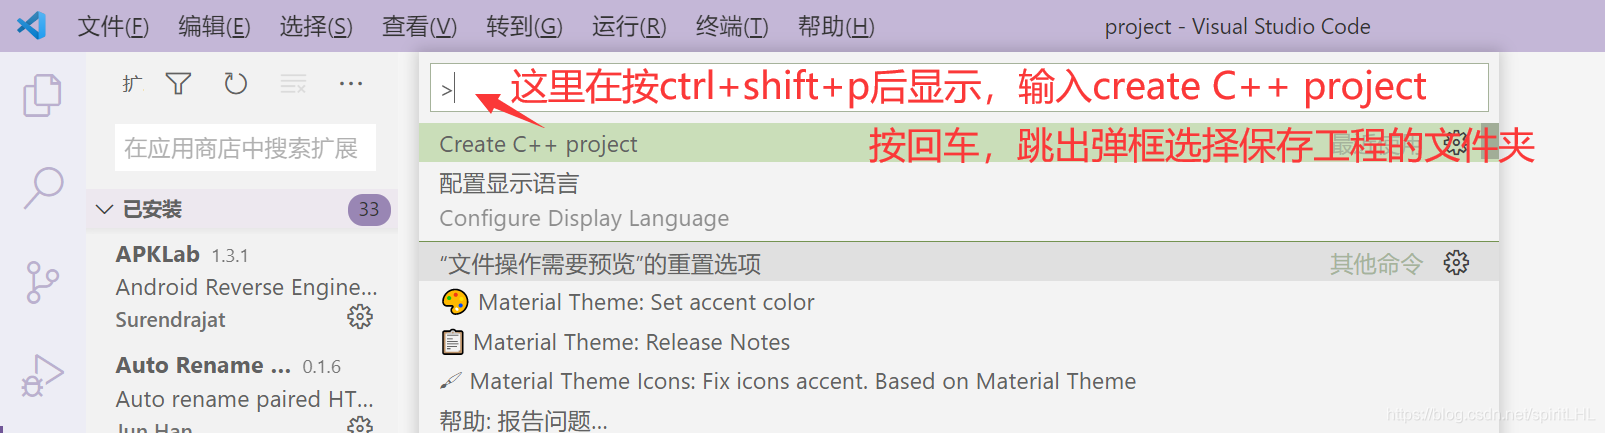Clear extensions search results icon
Viewport: 1605px width, 433px height.
[293, 84]
